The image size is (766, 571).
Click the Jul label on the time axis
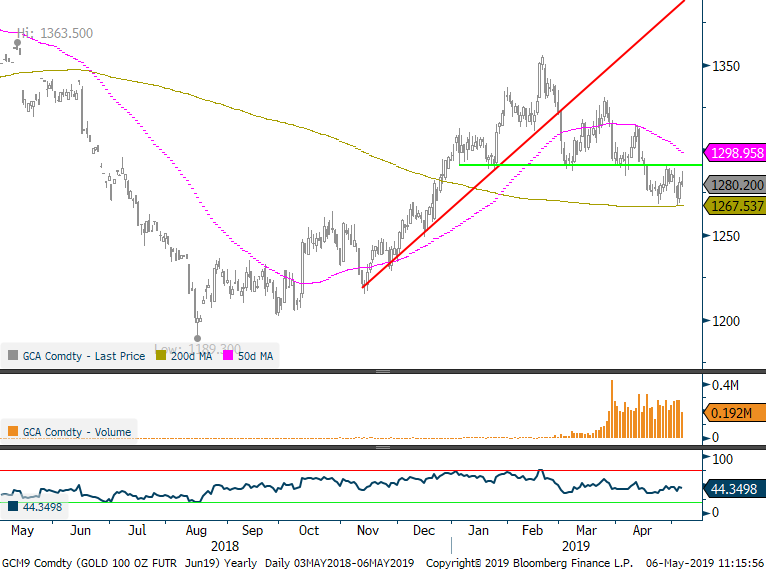click(137, 530)
